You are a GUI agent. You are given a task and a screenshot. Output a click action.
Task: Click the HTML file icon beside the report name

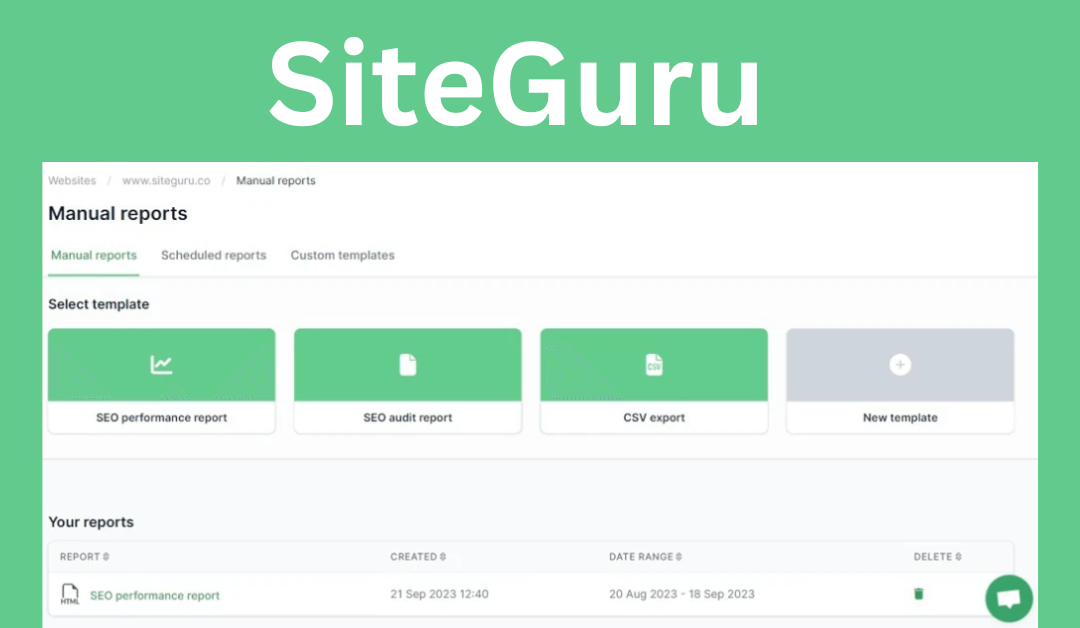tap(68, 593)
